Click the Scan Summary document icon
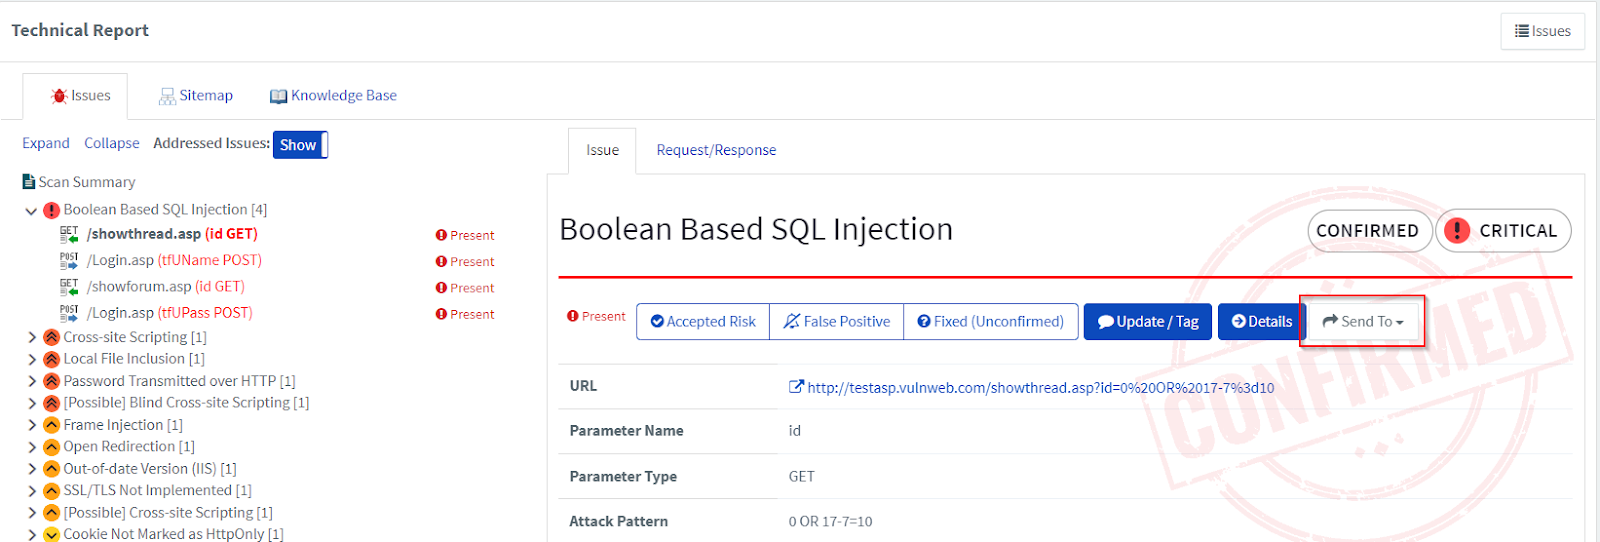This screenshot has width=1600, height=542. pyautogui.click(x=29, y=182)
